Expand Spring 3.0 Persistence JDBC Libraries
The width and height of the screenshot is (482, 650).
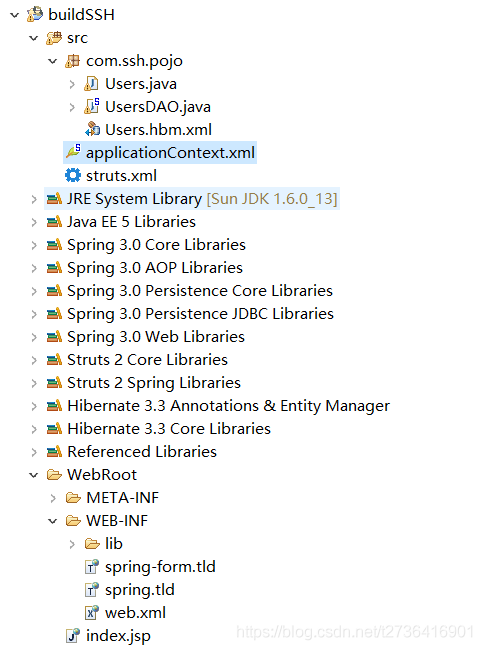(x=34, y=314)
